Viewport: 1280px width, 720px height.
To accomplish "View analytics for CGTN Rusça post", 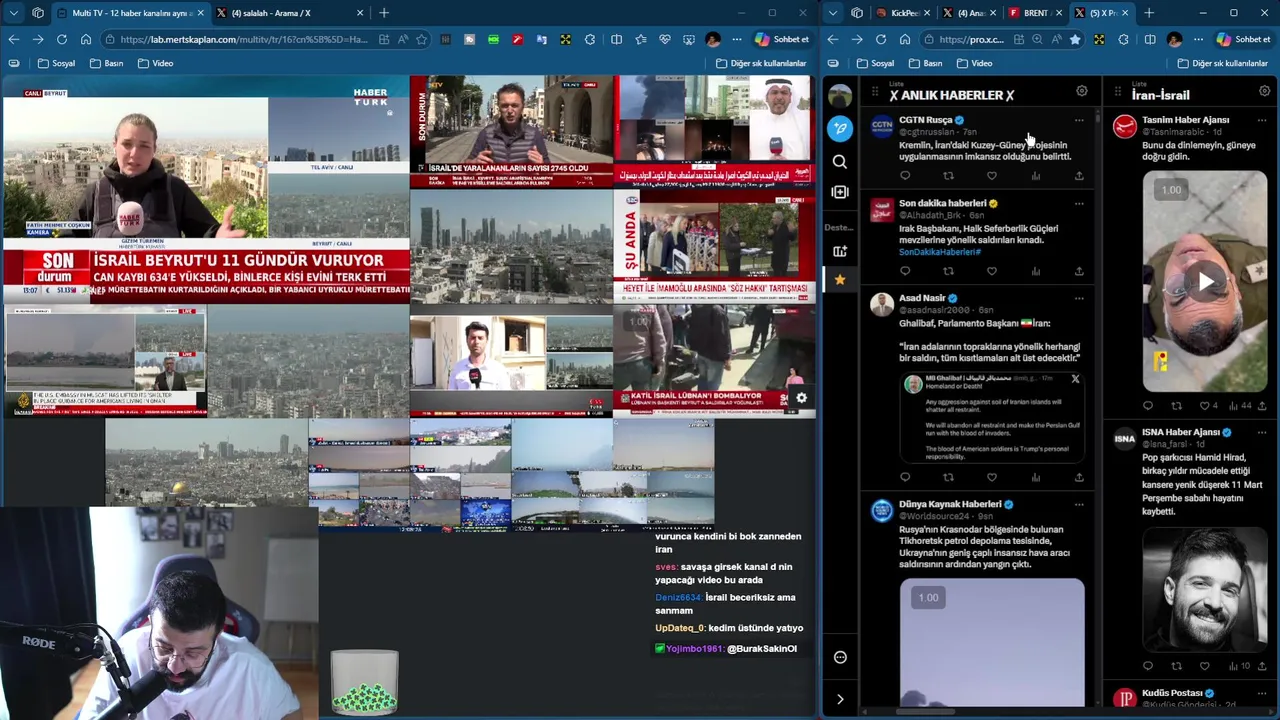I will 1036,176.
